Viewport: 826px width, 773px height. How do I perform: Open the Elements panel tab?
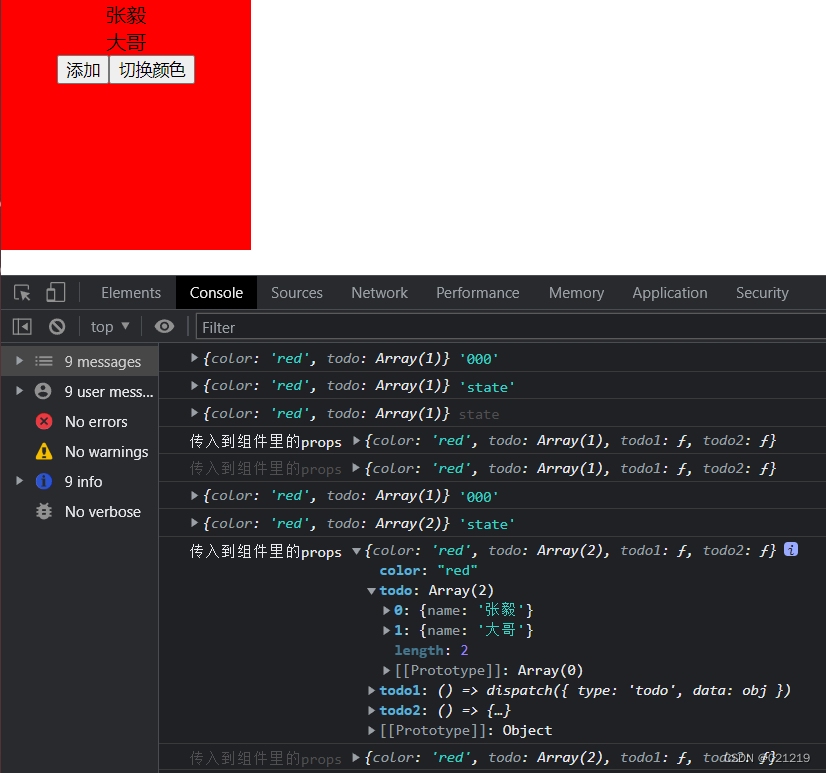coord(130,292)
